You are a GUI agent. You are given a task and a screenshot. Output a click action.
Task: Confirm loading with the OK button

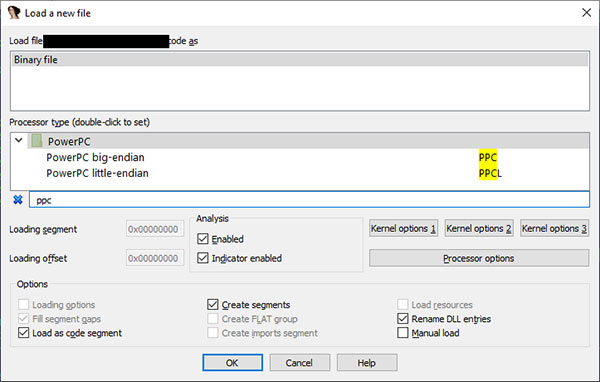tap(232, 362)
